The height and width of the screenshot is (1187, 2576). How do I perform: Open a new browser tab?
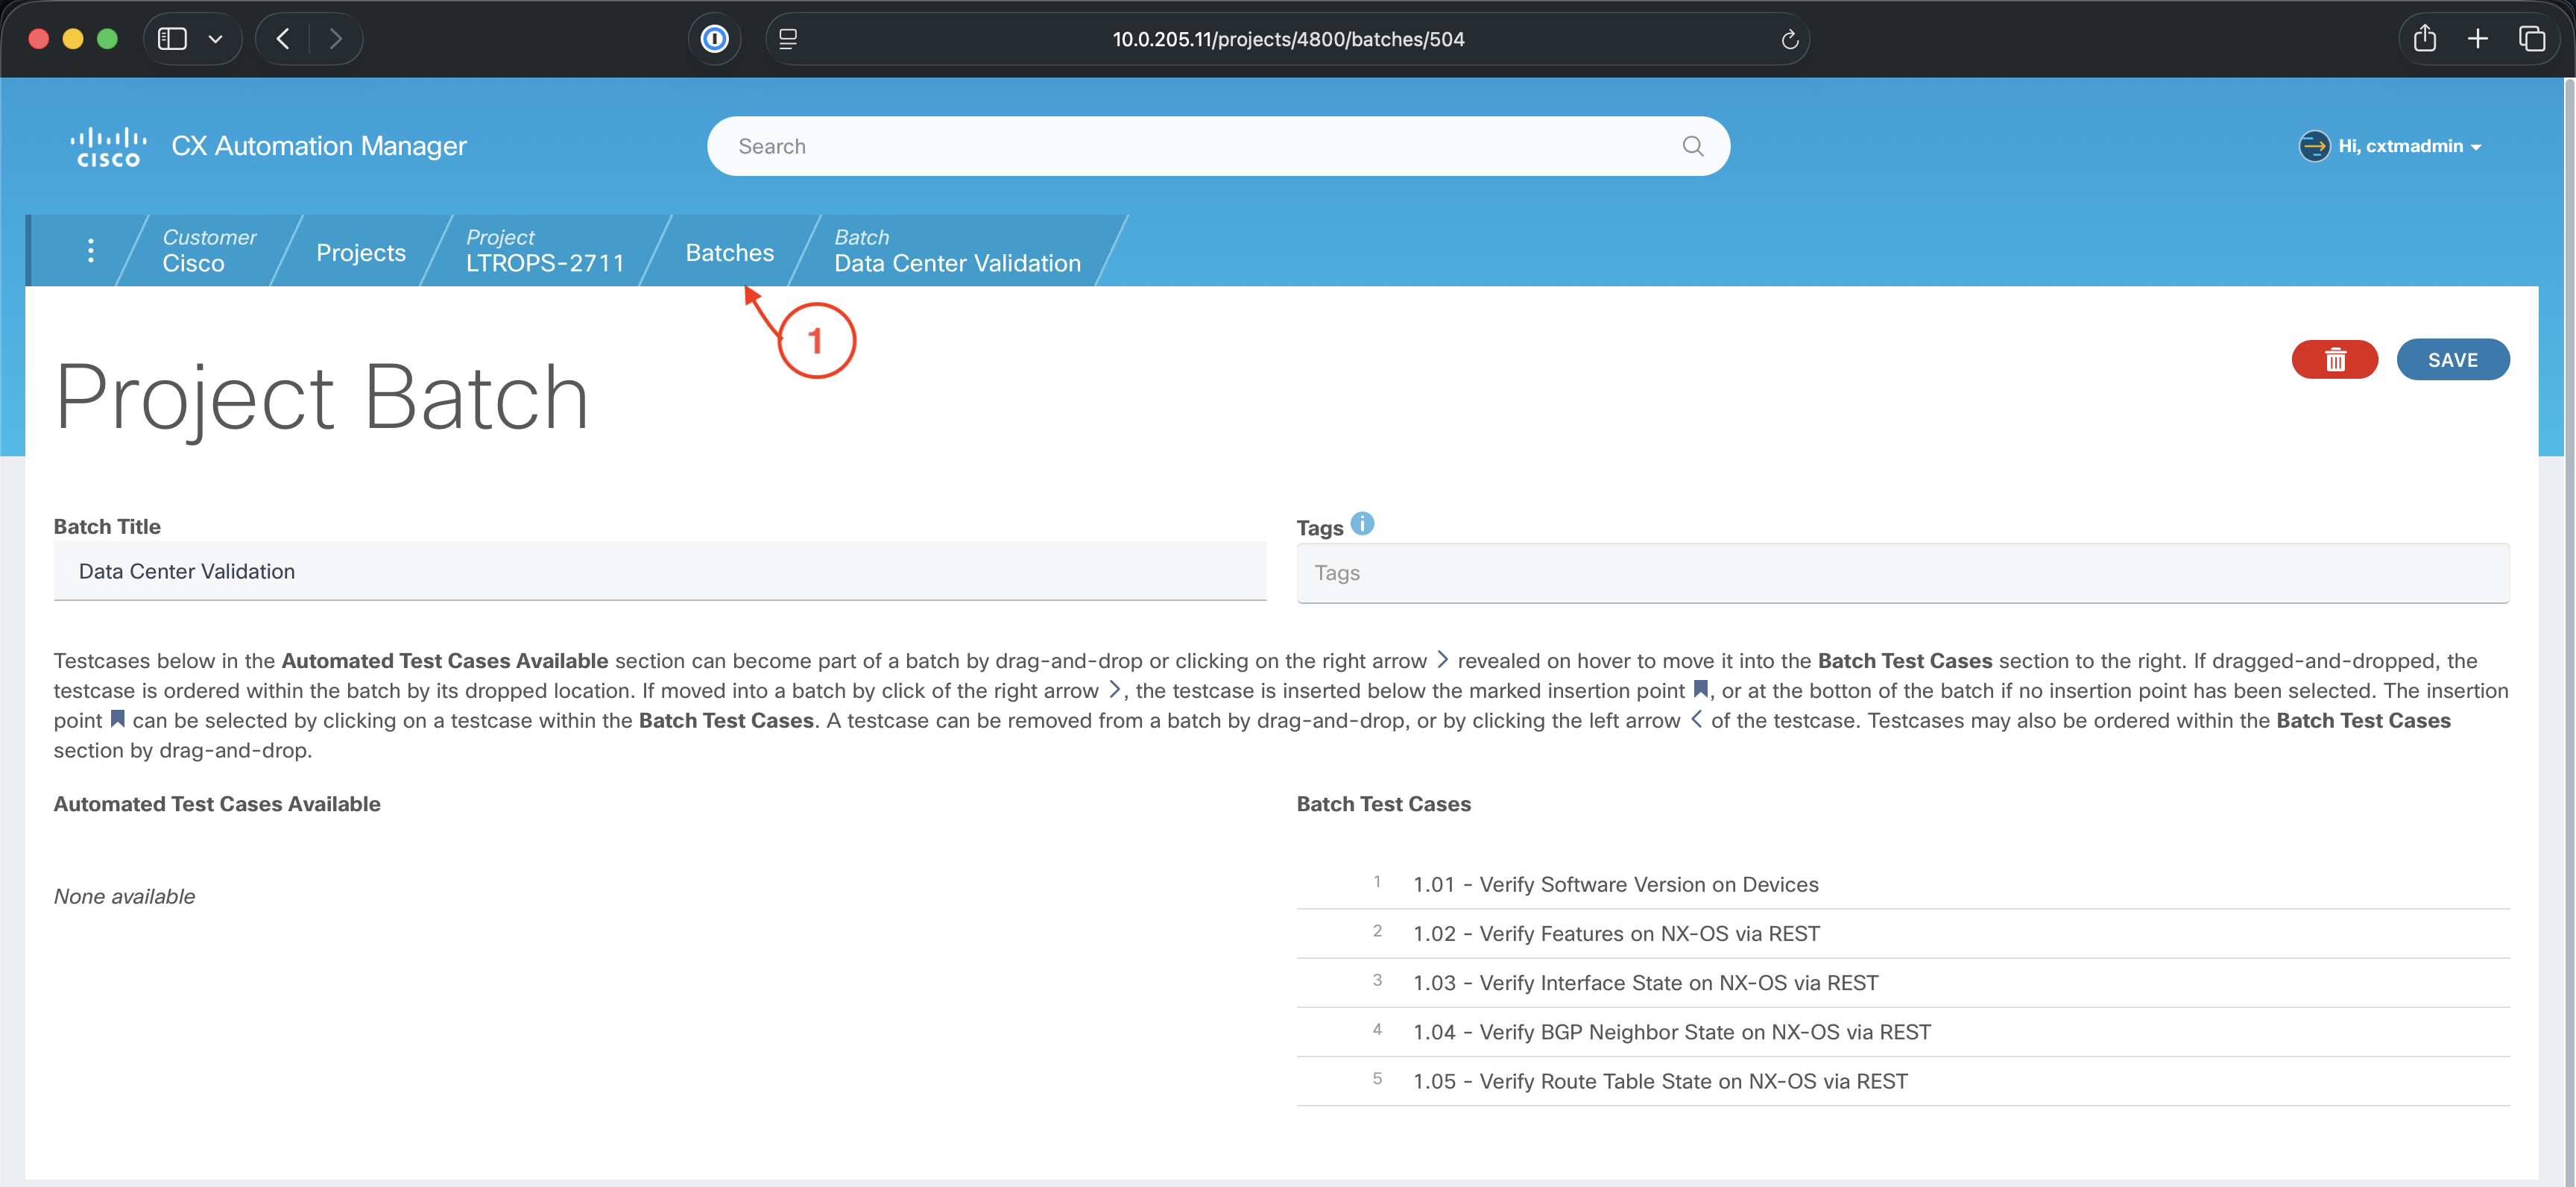[2478, 39]
